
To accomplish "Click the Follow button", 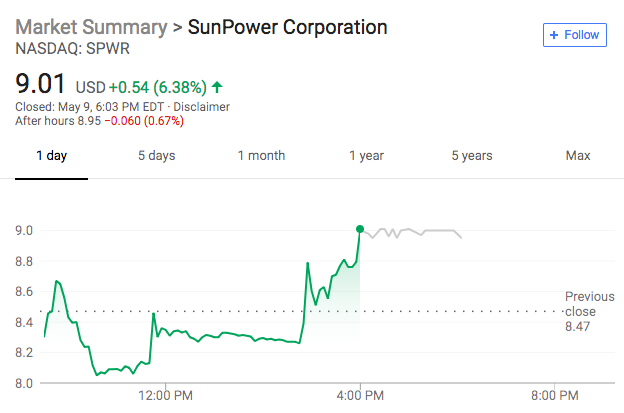I will [575, 35].
